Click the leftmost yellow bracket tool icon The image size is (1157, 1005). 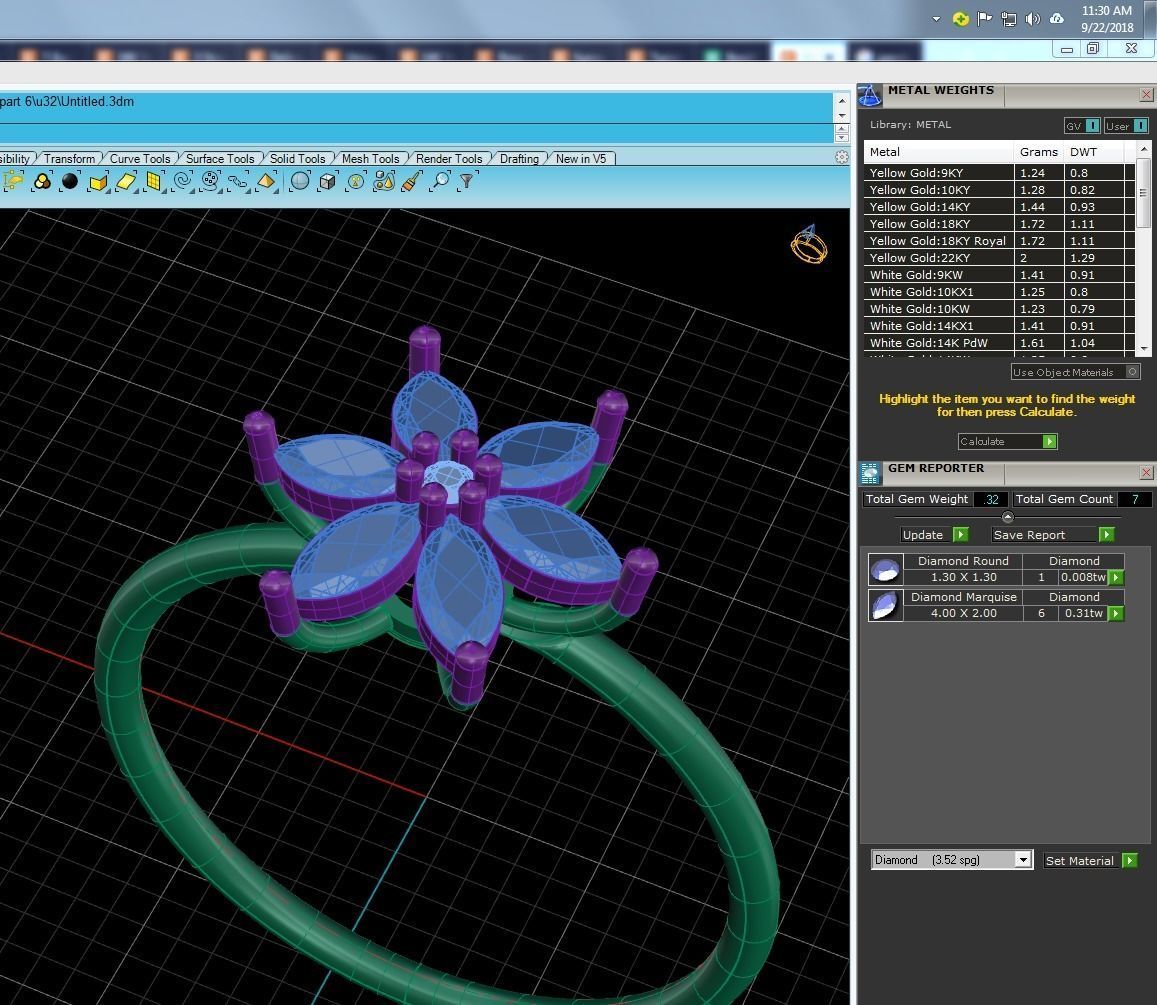[13, 181]
